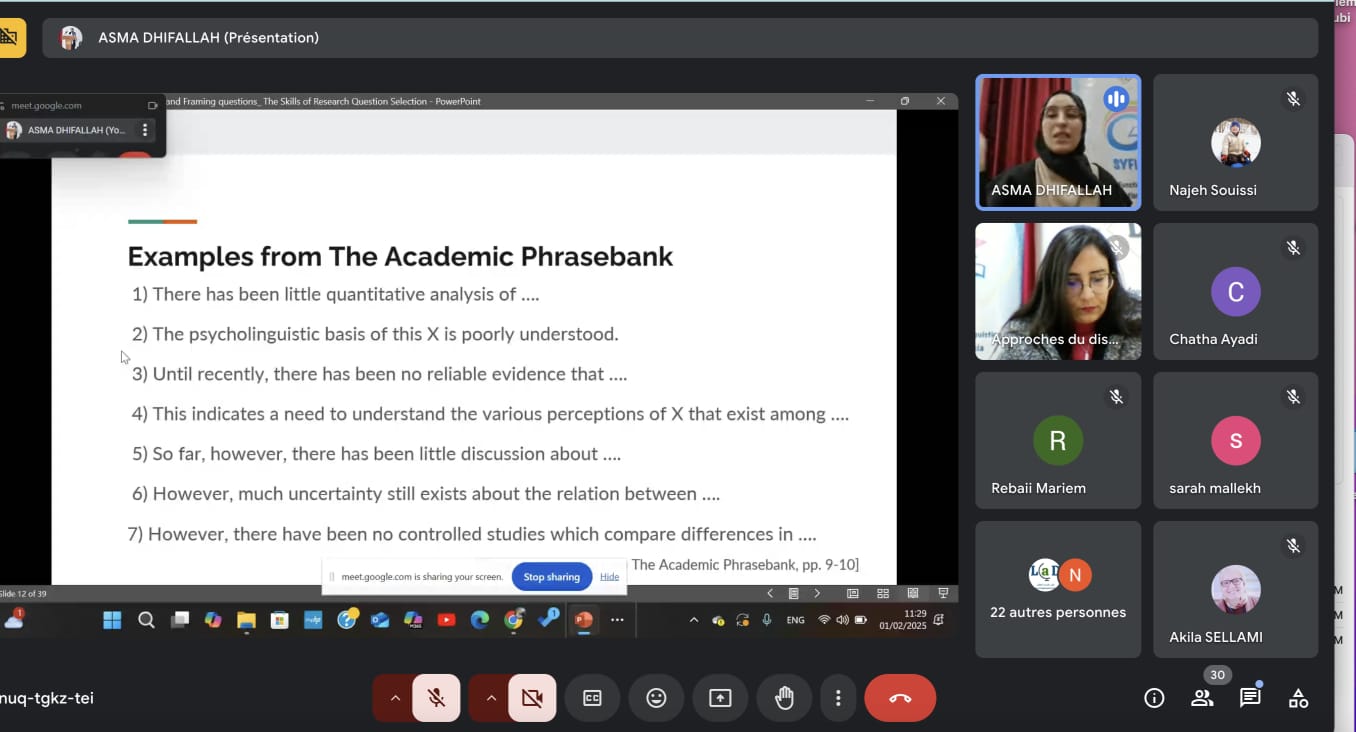
Task: Open the chat messages panel
Action: point(1250,698)
